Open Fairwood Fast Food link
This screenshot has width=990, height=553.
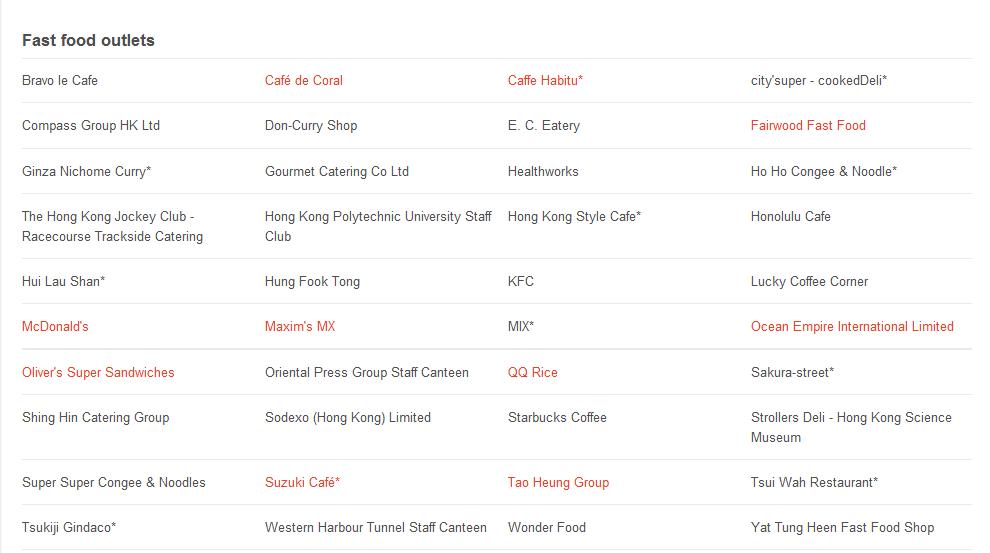[808, 126]
